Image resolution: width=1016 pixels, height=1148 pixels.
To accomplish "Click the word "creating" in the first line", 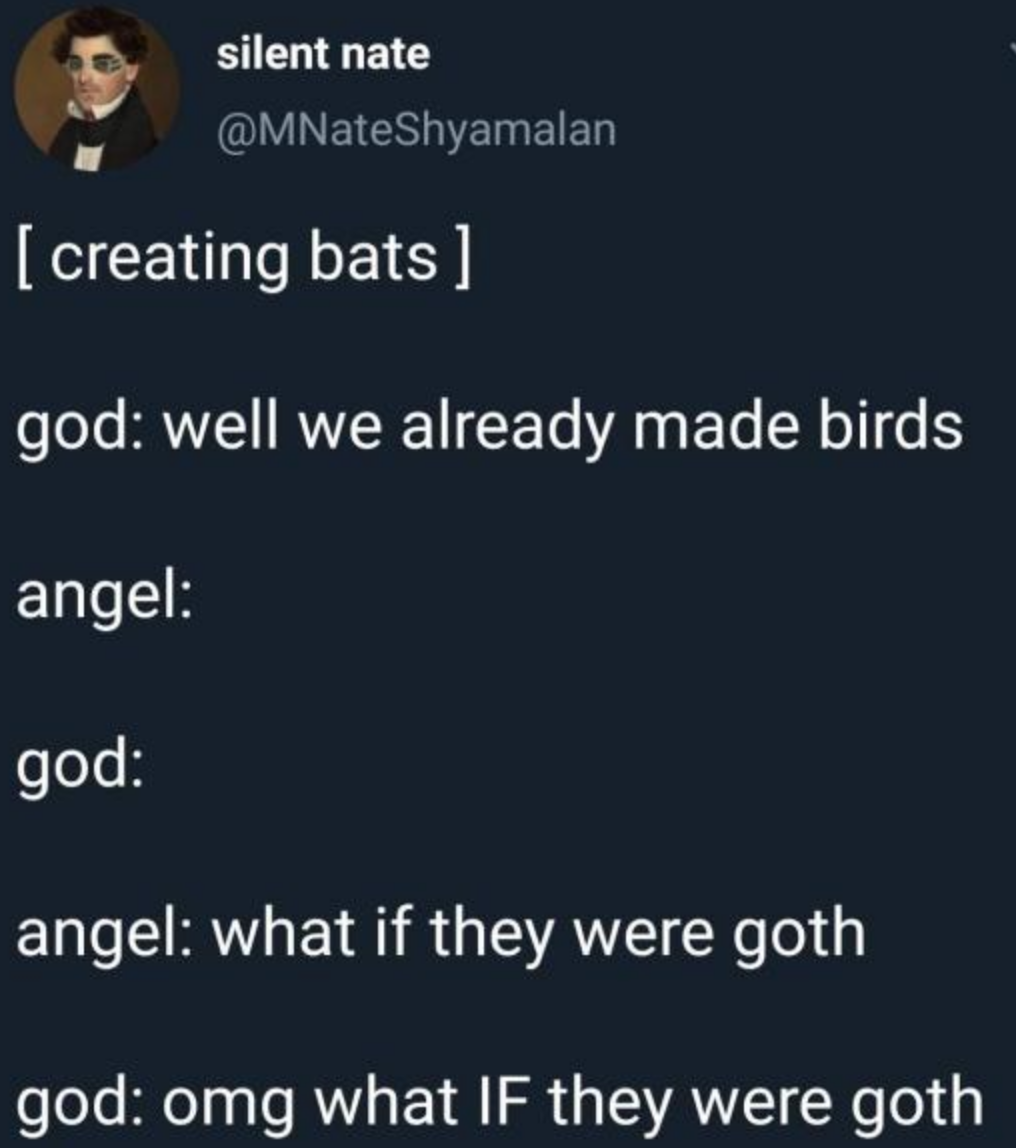I will tap(161, 259).
